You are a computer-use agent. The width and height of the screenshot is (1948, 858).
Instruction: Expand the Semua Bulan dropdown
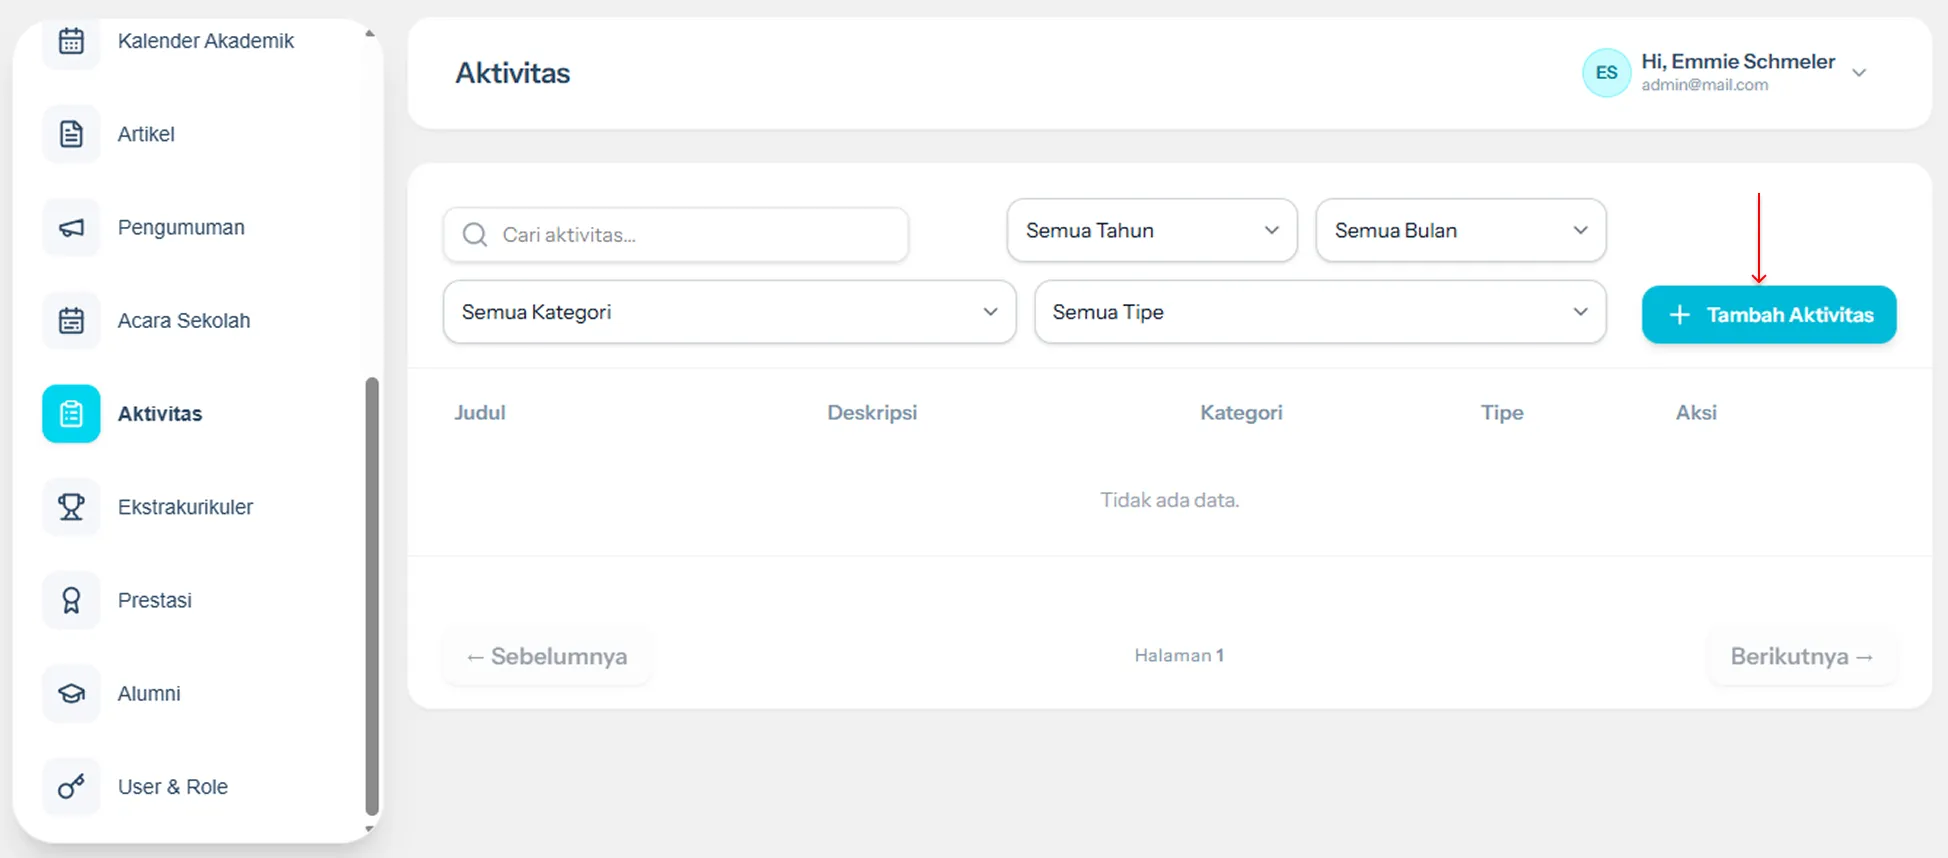click(x=1461, y=230)
